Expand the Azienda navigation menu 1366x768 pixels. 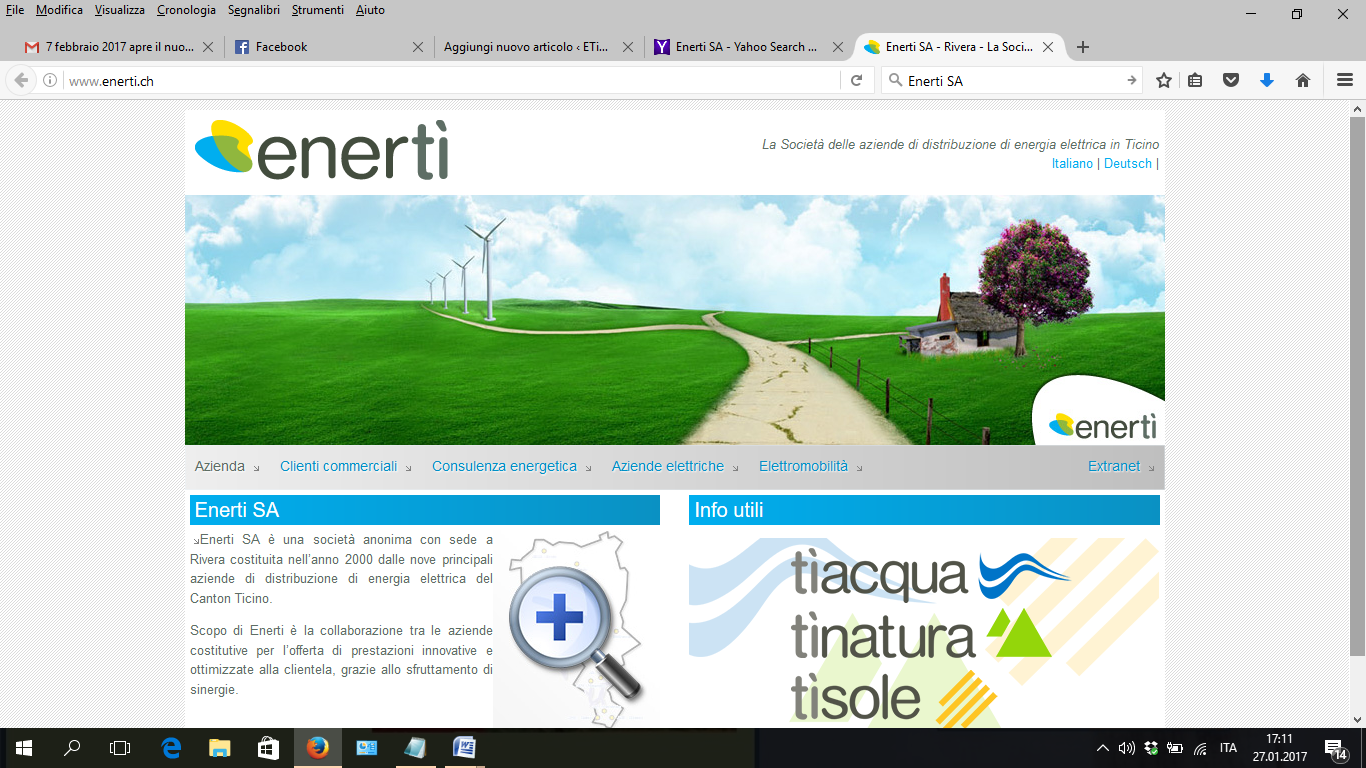tap(227, 467)
